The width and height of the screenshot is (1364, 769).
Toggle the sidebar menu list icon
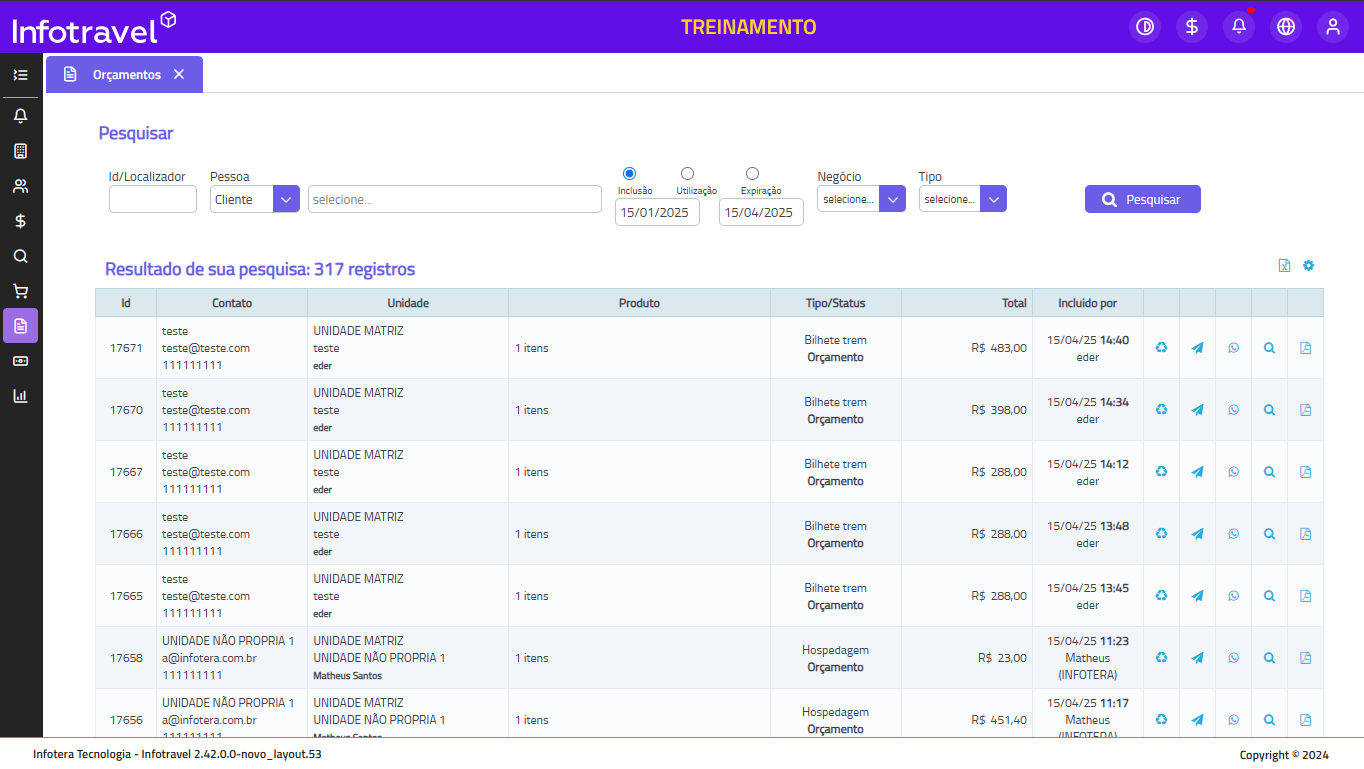(x=20, y=75)
